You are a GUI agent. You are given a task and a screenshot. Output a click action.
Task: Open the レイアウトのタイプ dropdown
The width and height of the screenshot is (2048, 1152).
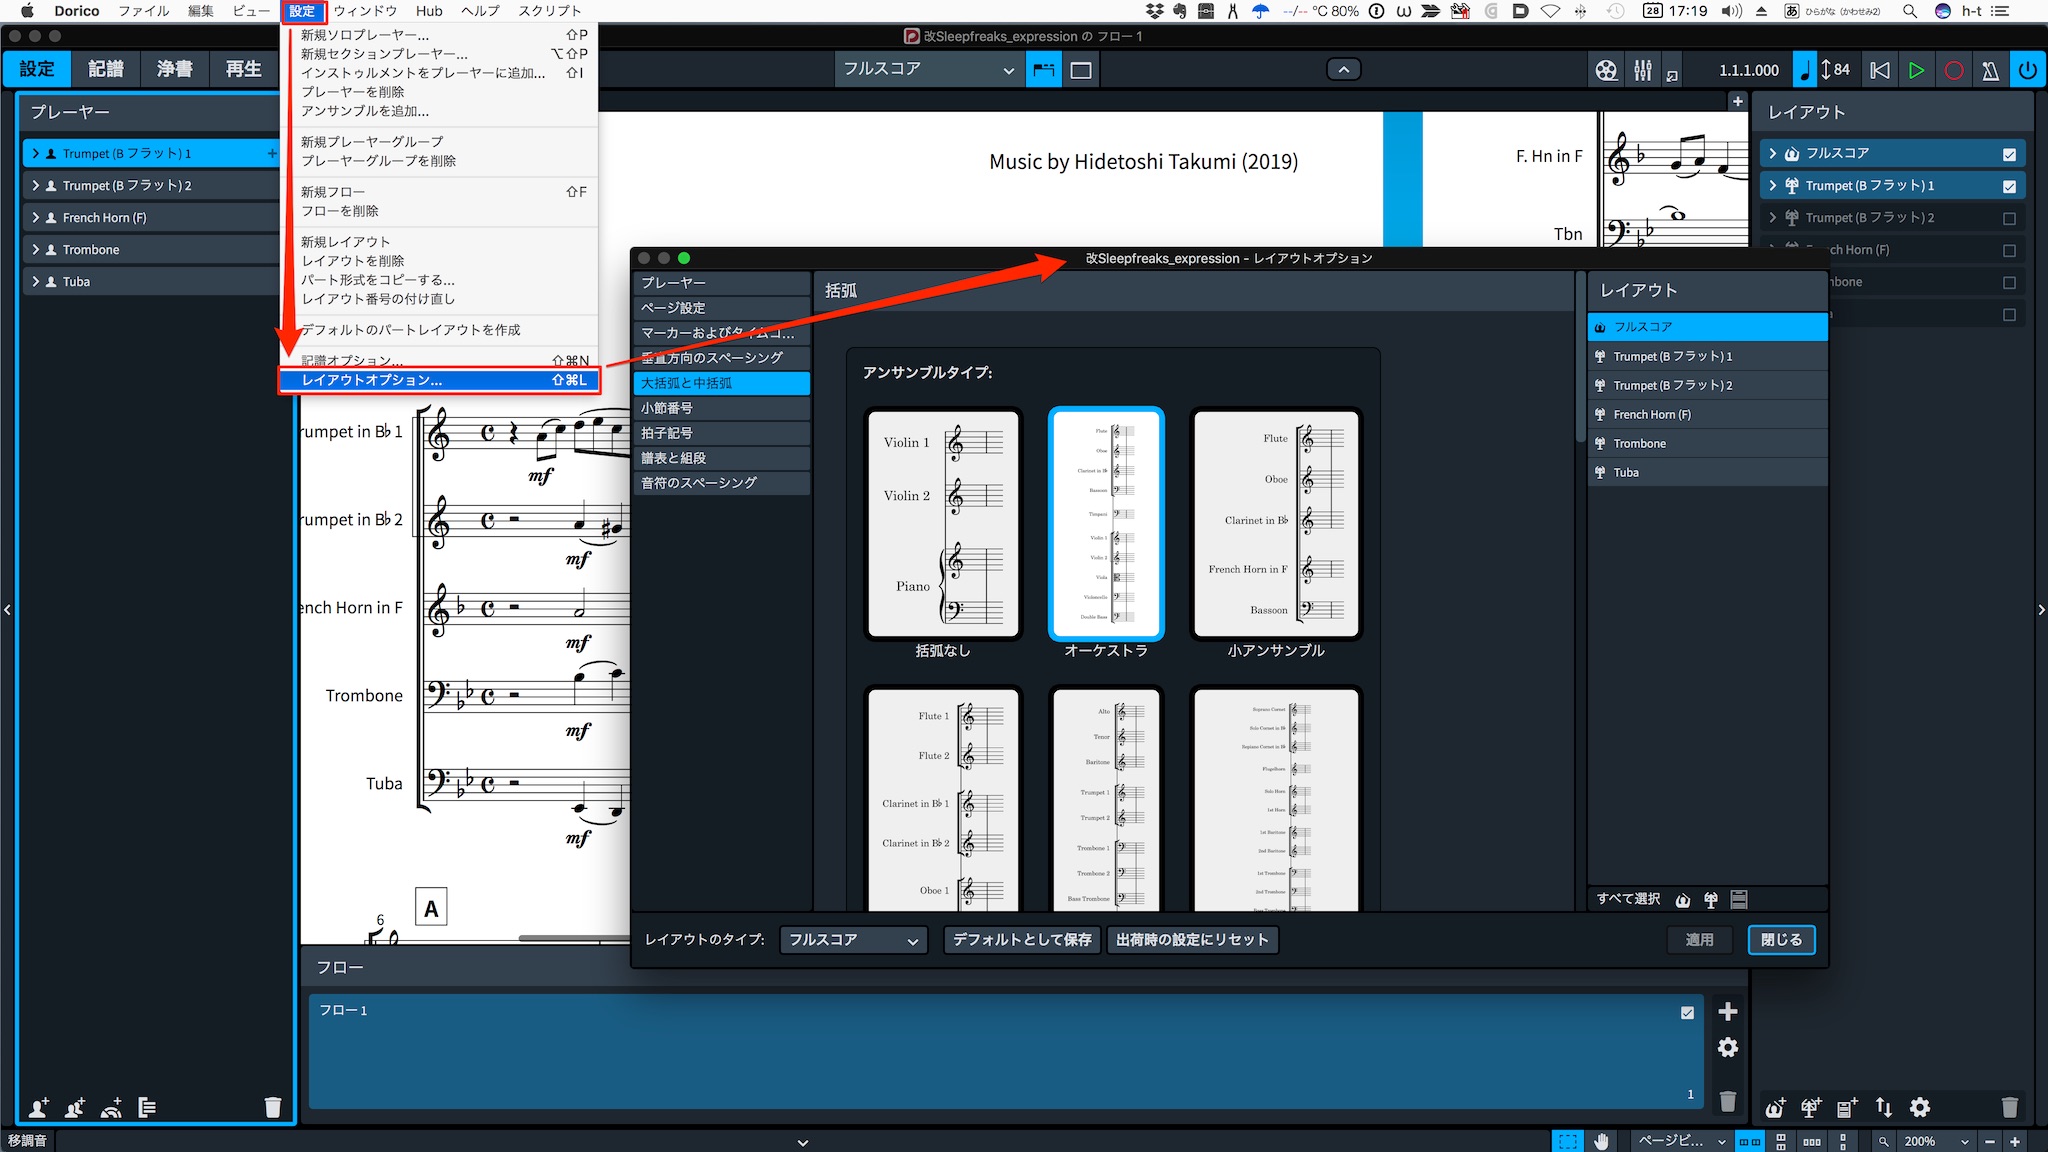click(853, 940)
